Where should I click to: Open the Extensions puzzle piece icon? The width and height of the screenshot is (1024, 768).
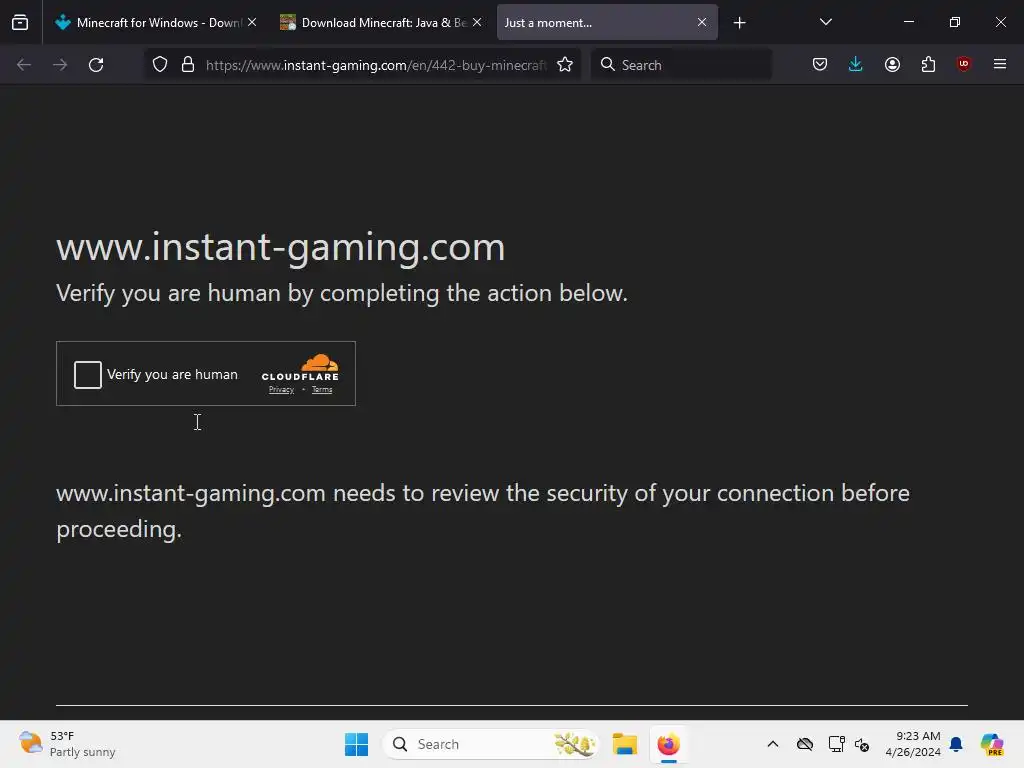pos(928,65)
